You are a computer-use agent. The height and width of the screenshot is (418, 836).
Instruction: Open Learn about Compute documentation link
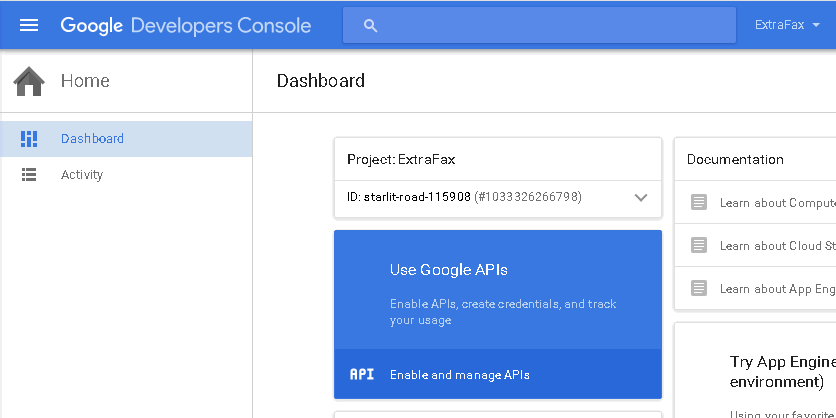click(777, 203)
